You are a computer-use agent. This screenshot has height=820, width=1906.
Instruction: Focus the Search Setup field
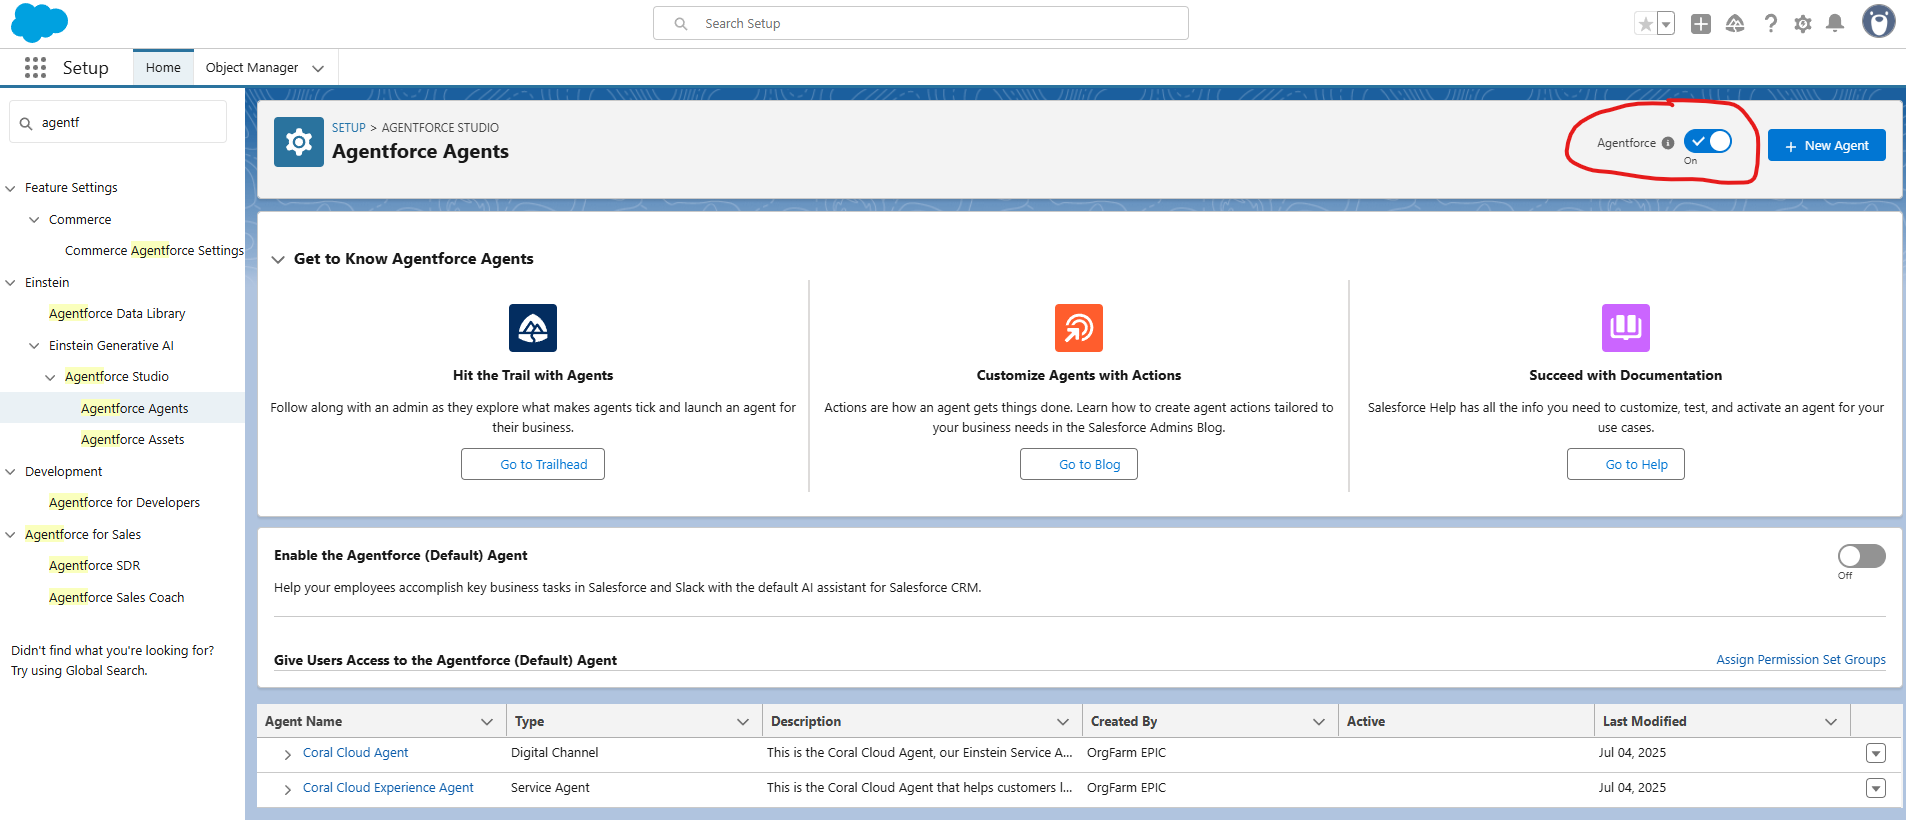(921, 23)
